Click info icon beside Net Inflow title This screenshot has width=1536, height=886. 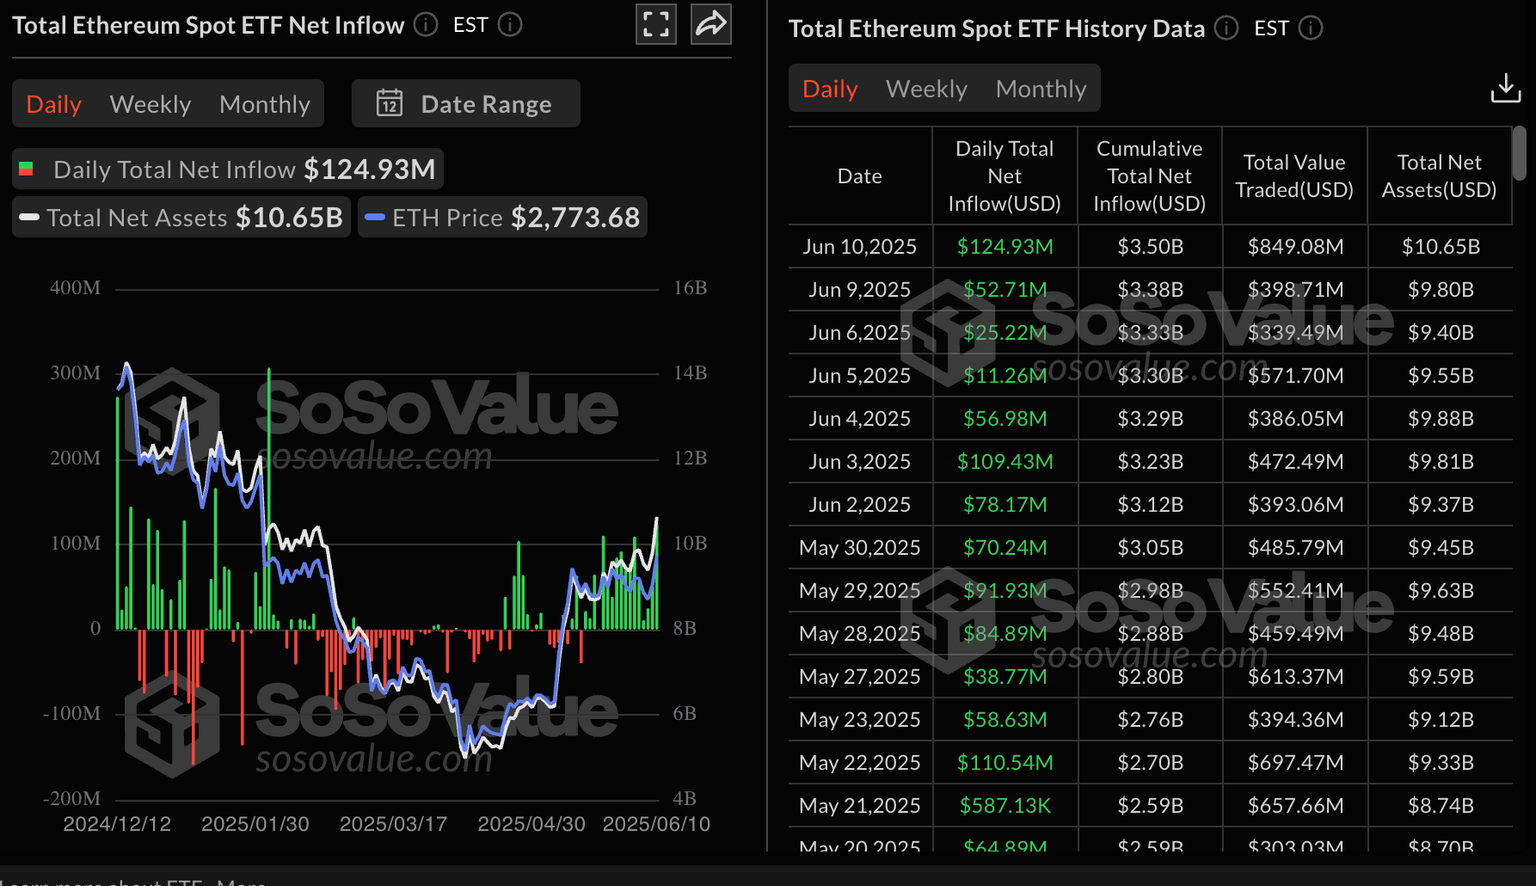coord(426,25)
